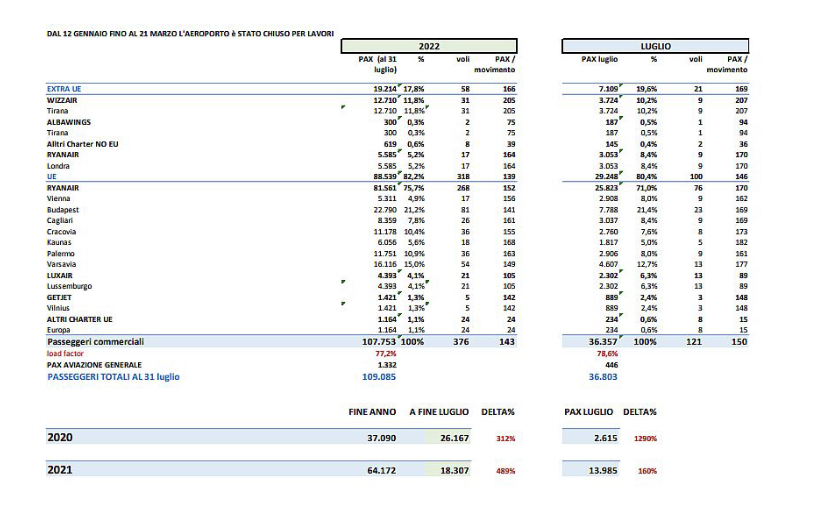Click the FINE ANNO column header

372,411
